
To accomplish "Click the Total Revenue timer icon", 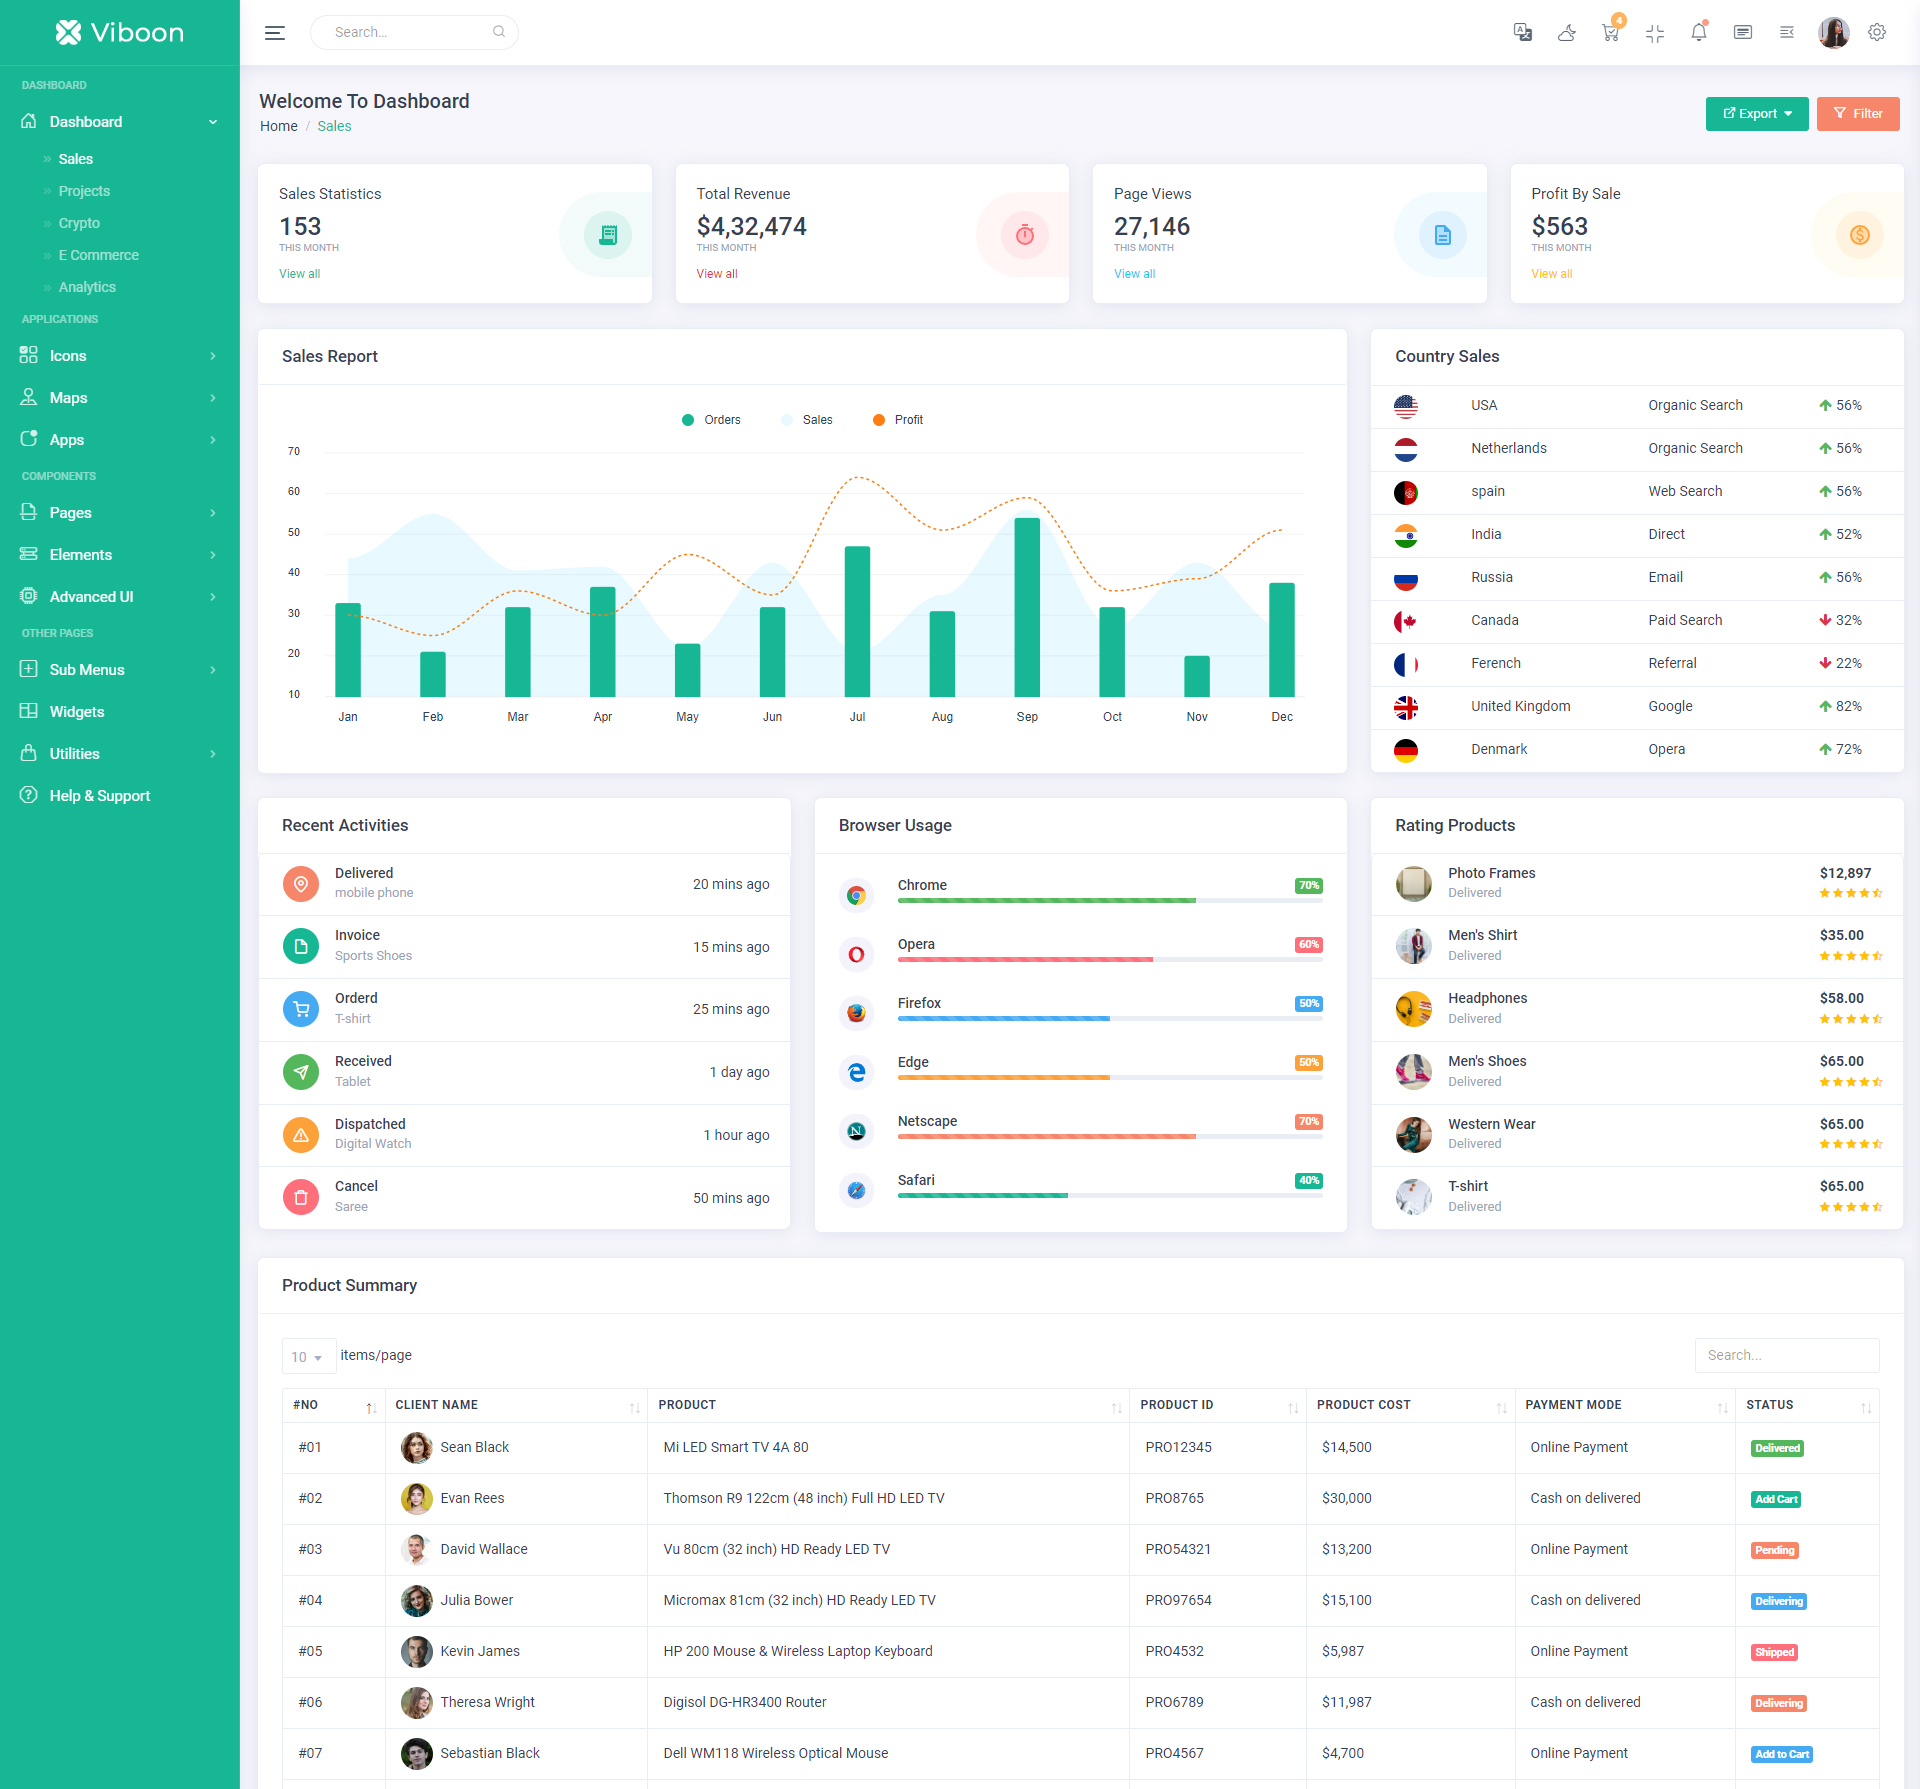I will (x=1025, y=235).
